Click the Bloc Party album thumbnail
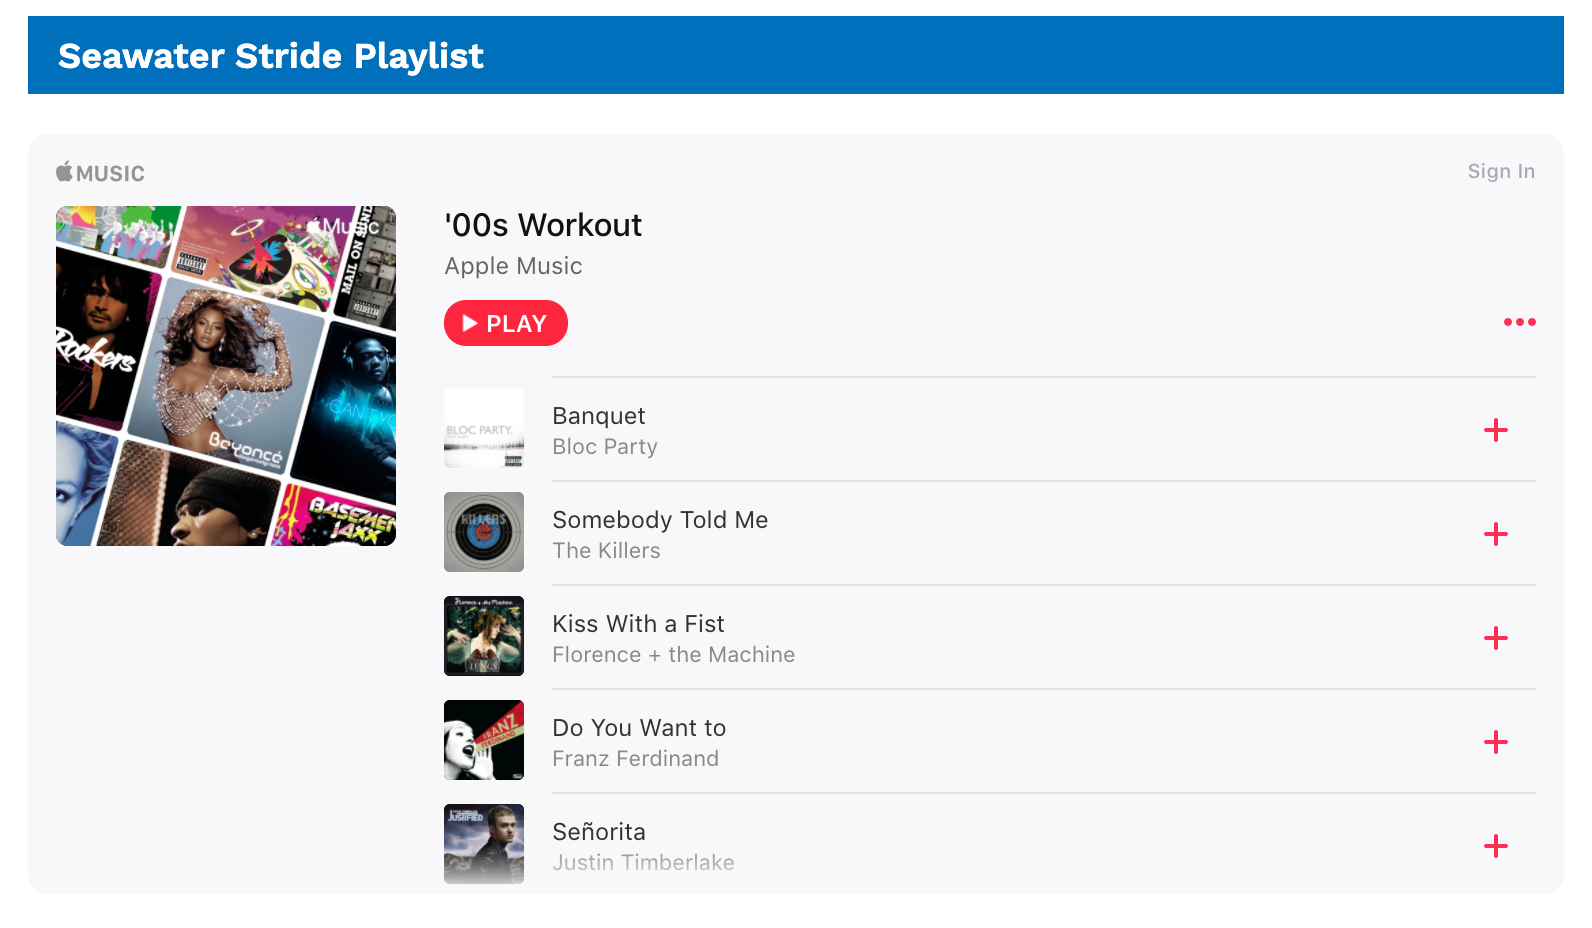1592x928 pixels. pyautogui.click(x=484, y=428)
